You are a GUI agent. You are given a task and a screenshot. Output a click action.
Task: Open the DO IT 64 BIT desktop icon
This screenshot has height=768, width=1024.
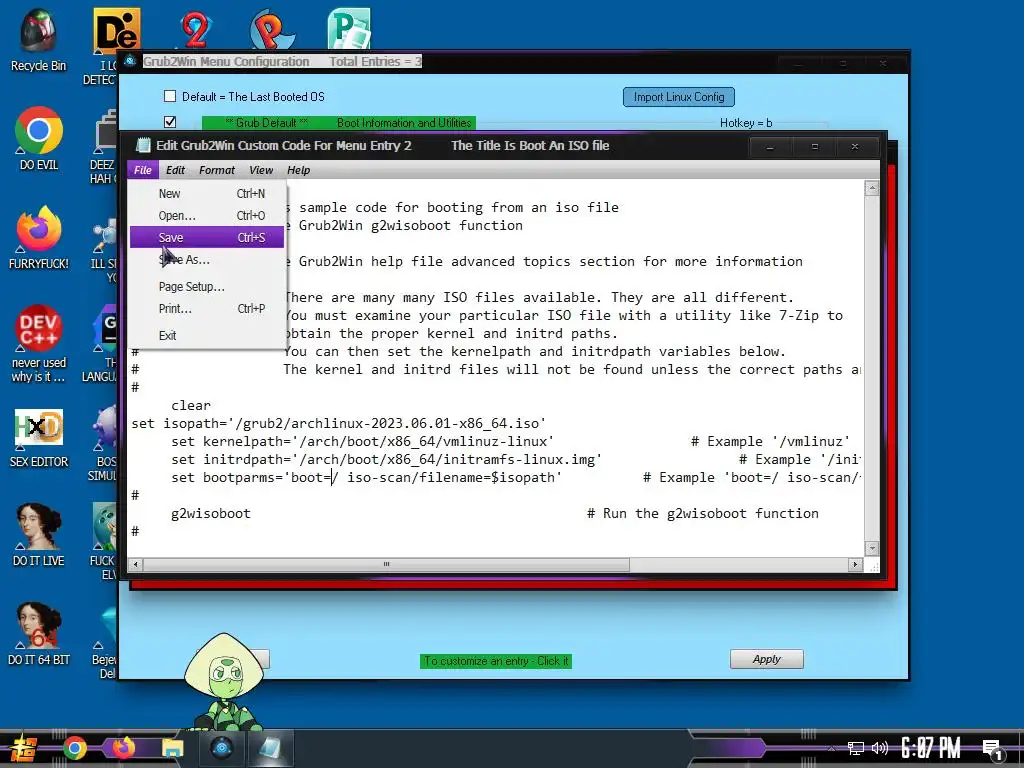click(38, 633)
